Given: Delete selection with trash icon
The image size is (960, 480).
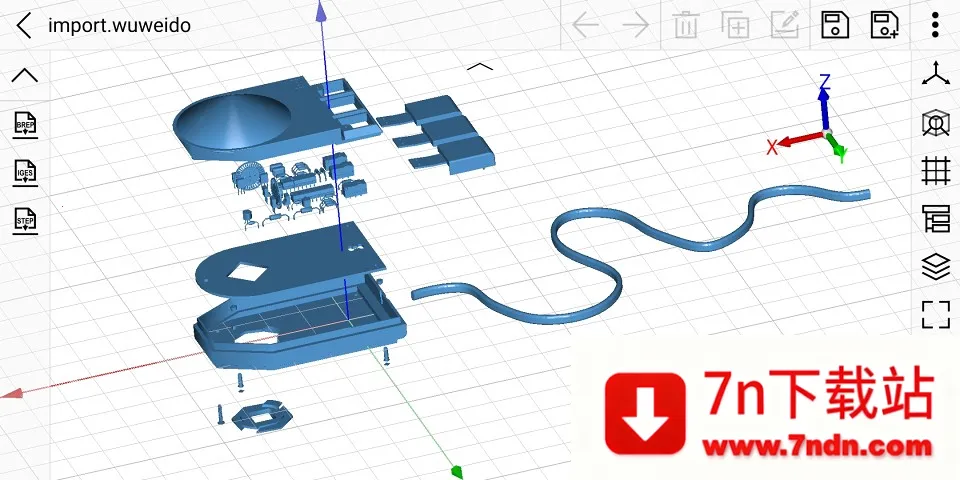Looking at the screenshot, I should tap(685, 25).
